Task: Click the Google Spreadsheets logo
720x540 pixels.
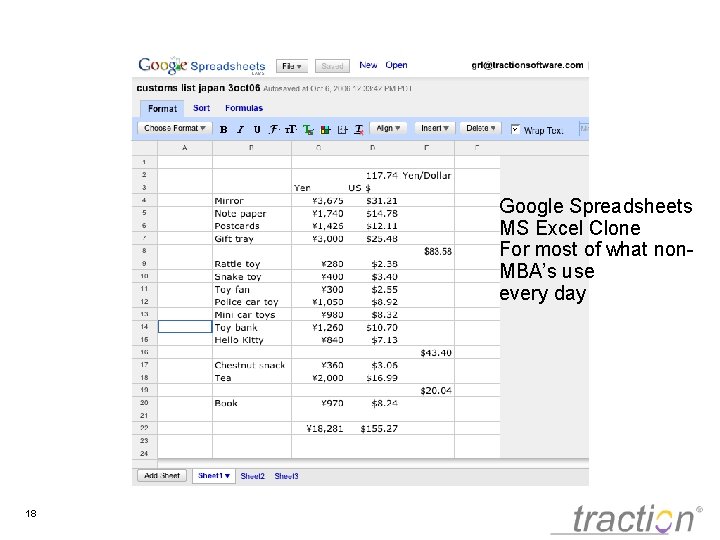Action: 202,66
